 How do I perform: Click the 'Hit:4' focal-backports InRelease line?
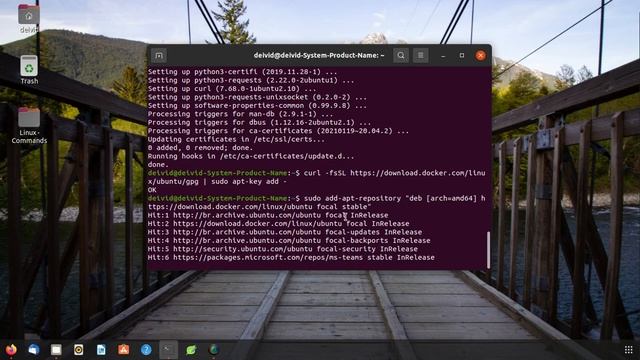[x=289, y=240]
